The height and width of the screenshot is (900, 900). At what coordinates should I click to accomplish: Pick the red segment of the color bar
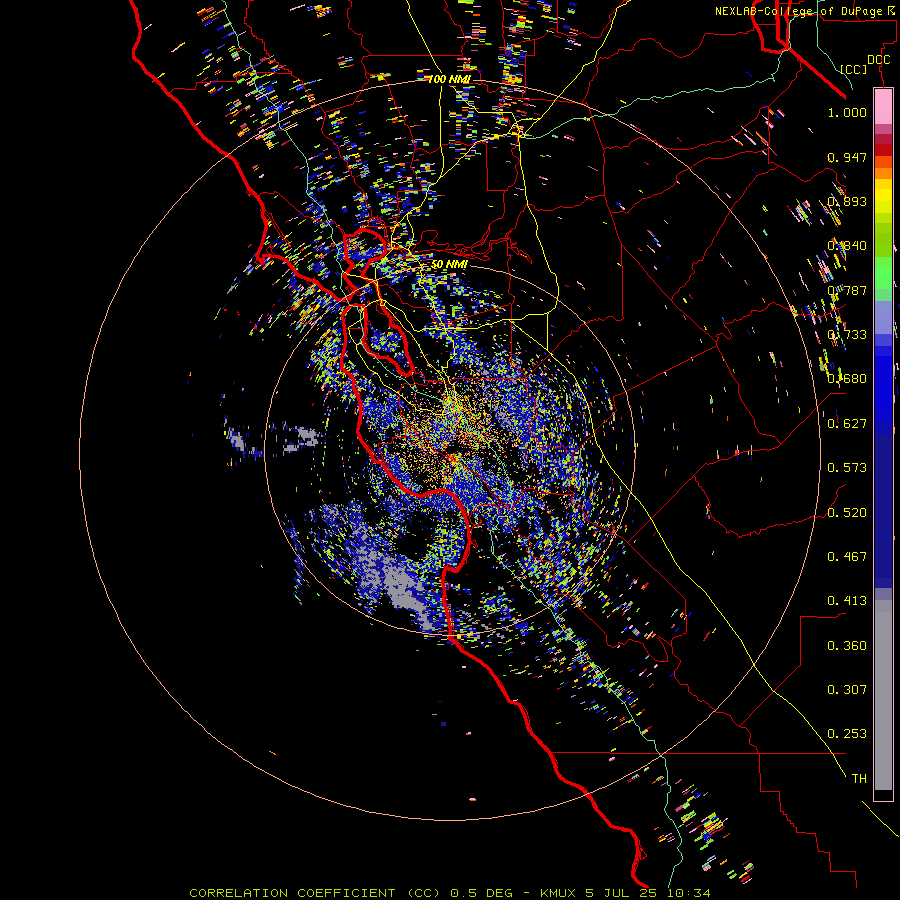click(883, 149)
